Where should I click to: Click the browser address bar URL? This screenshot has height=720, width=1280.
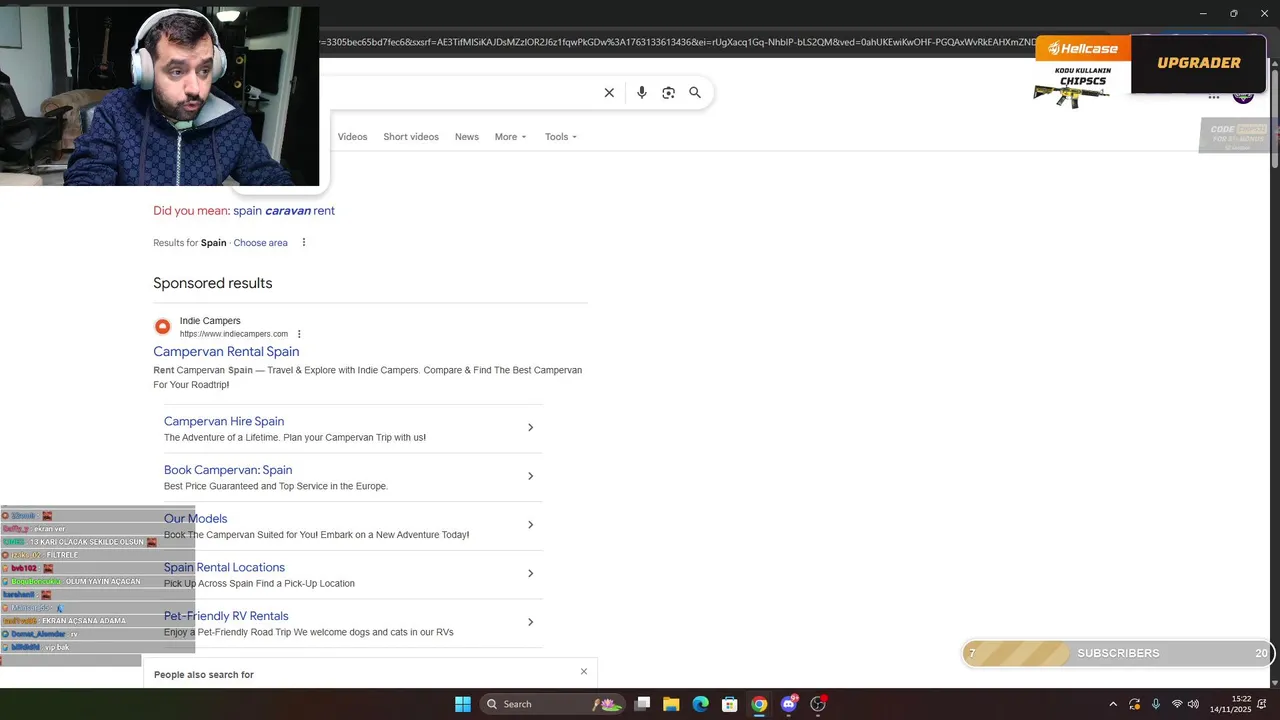click(675, 42)
